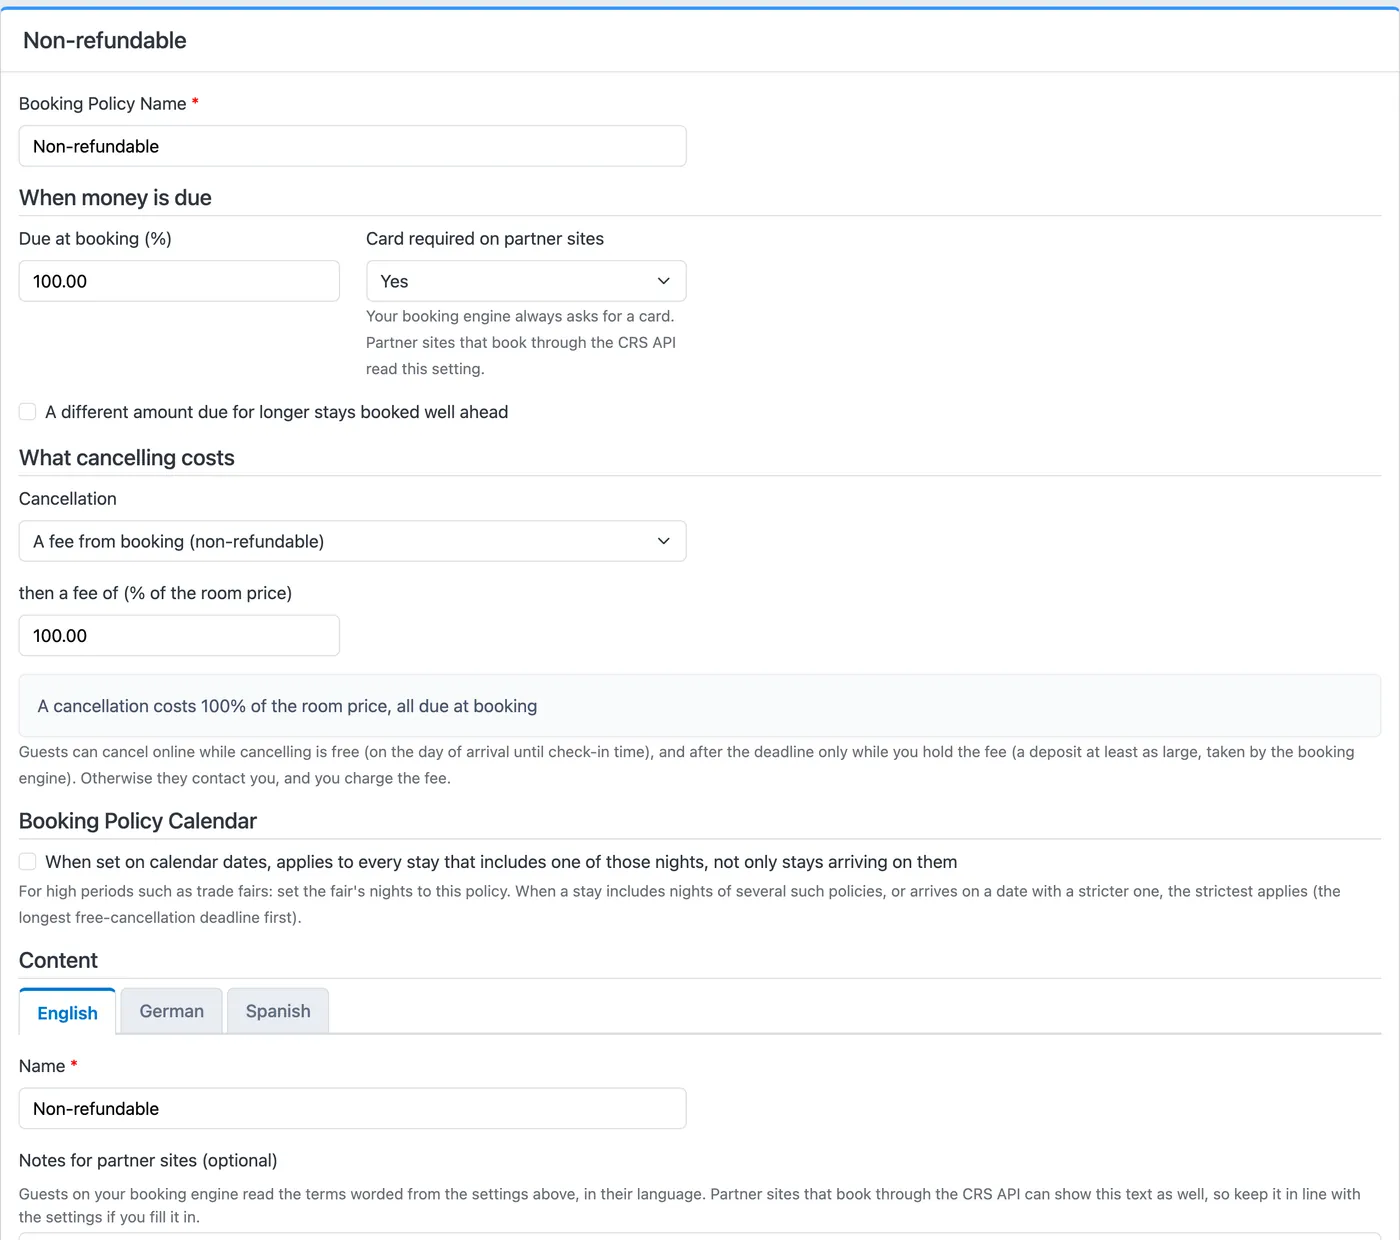This screenshot has width=1400, height=1240.
Task: Open the Card required on partner sites dropdown
Action: (x=526, y=281)
